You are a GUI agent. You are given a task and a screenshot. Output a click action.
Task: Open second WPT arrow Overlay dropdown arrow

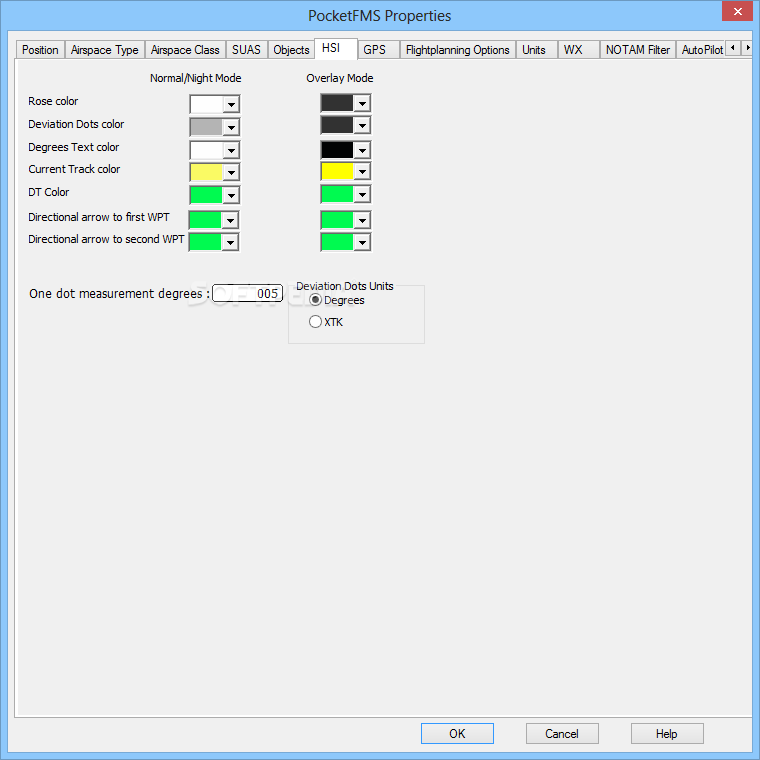click(x=362, y=242)
